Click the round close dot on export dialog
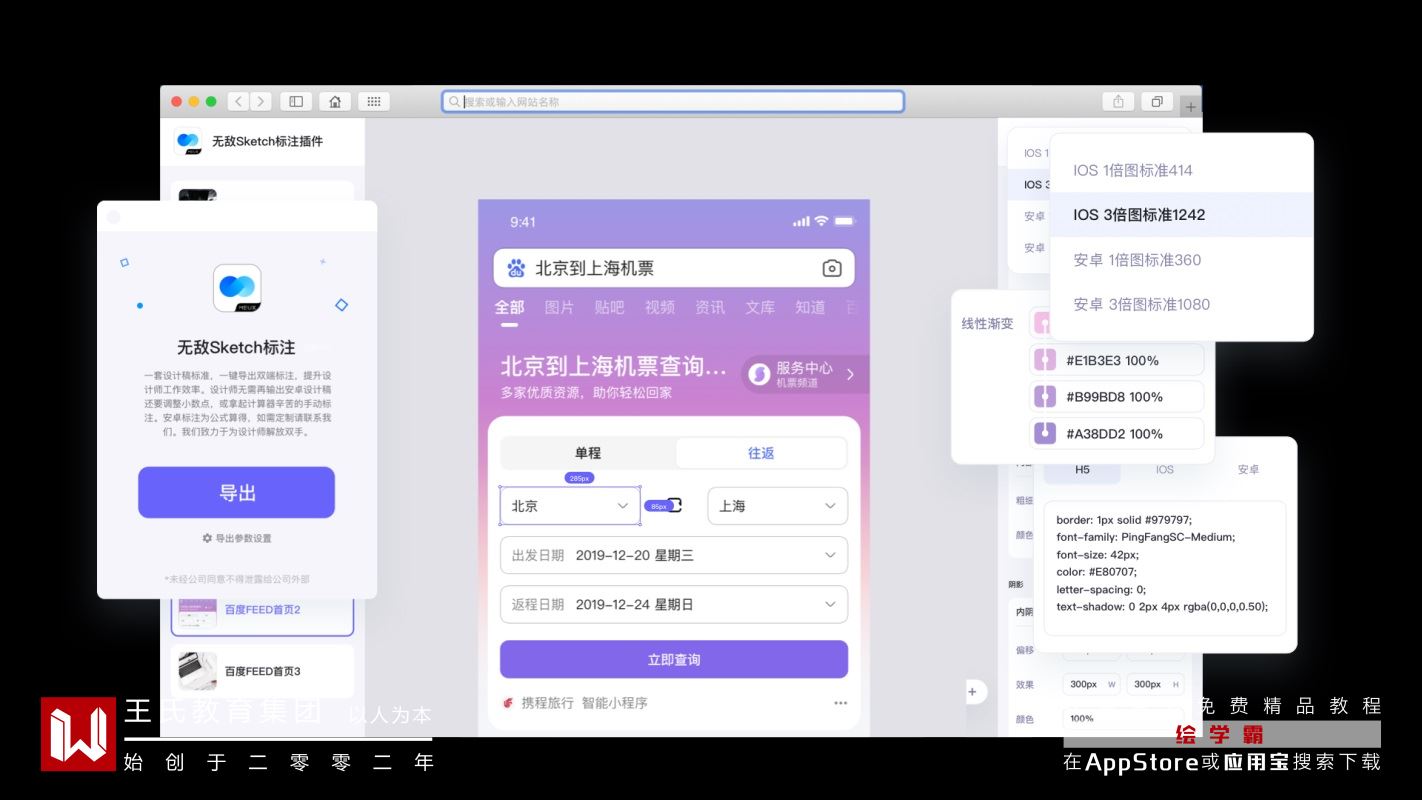This screenshot has width=1422, height=800. (113, 217)
